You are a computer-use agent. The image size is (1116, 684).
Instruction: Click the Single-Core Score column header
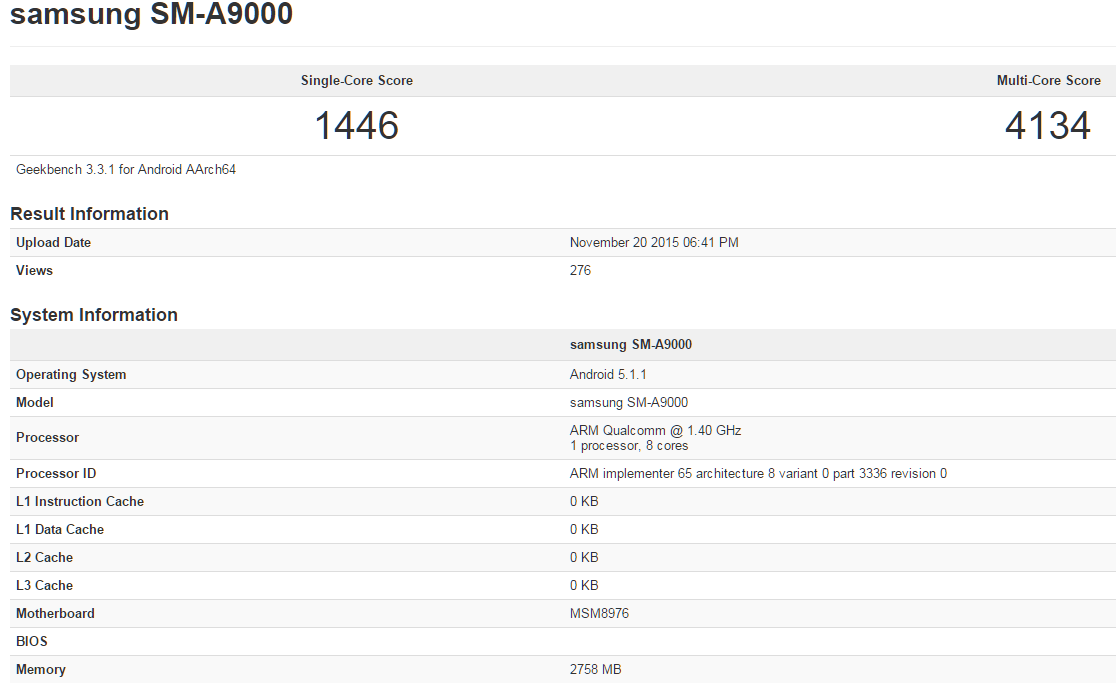pyautogui.click(x=356, y=80)
